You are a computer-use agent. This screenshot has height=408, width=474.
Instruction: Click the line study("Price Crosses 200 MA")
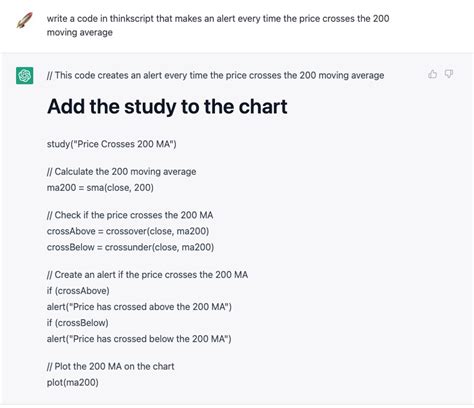coord(112,144)
